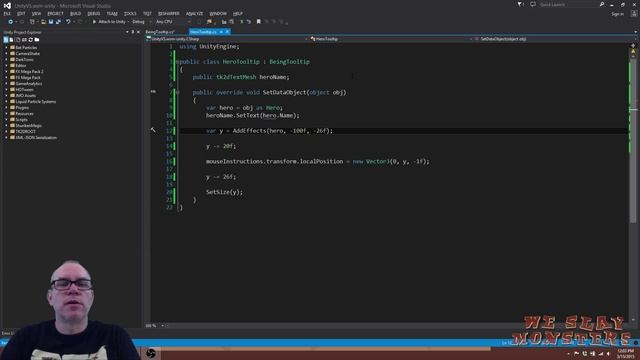Open the PROJECT menu
This screenshot has height=360, width=640.
point(56,14)
